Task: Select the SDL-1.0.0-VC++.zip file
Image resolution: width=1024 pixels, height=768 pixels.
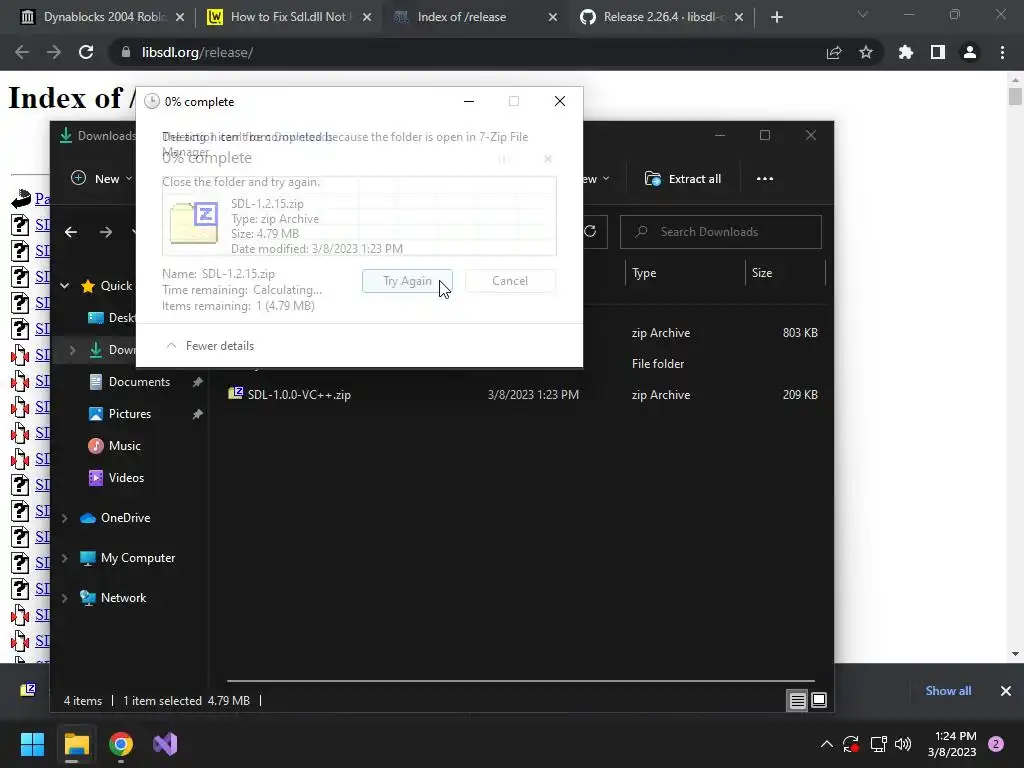Action: point(299,395)
